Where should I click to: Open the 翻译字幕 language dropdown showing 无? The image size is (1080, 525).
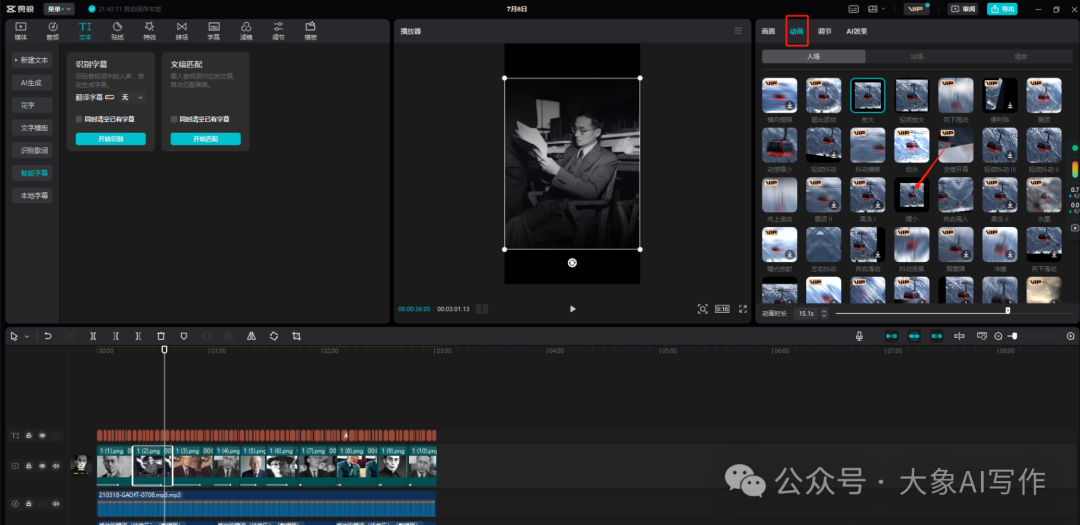pyautogui.click(x=132, y=98)
